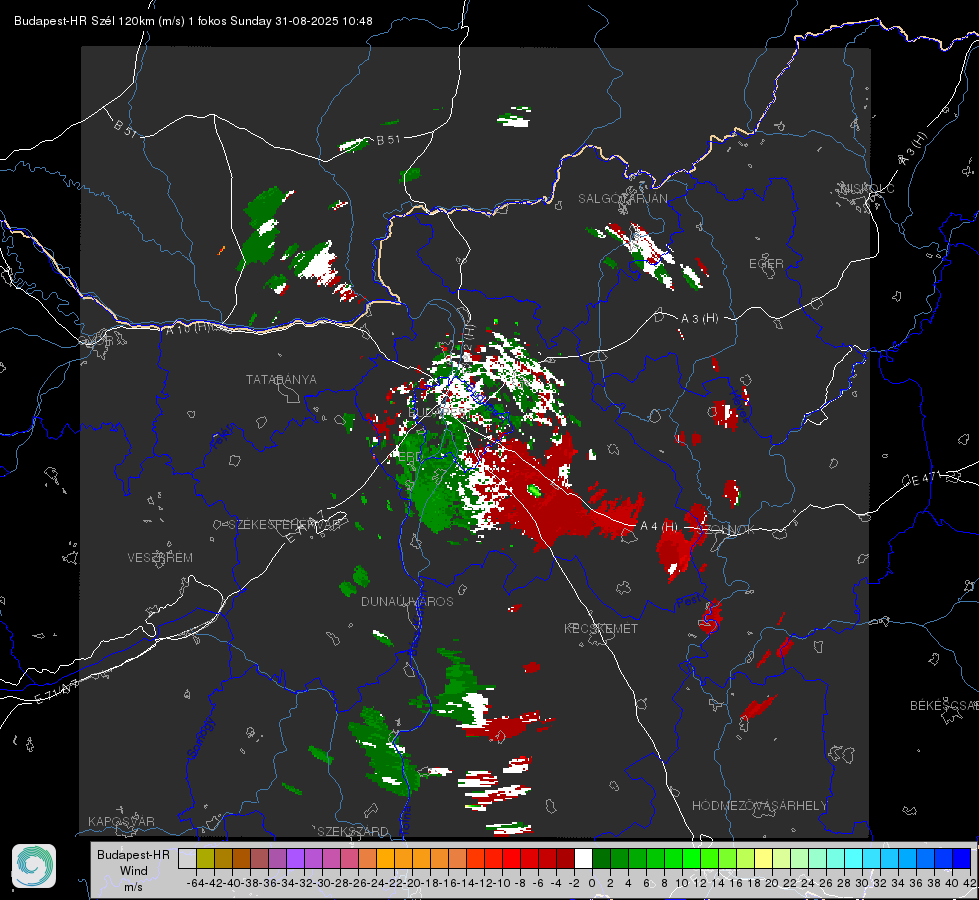Click the BÉKÉSCSABA city label

tap(944, 705)
